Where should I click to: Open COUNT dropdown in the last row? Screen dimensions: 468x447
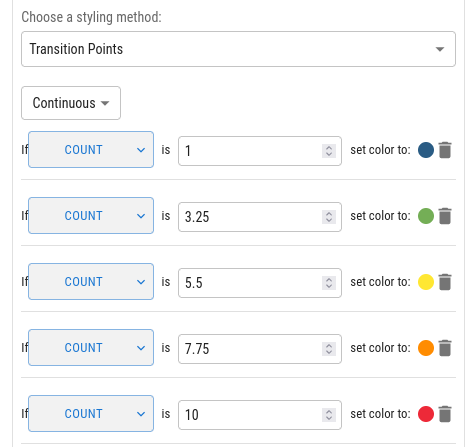pos(91,414)
